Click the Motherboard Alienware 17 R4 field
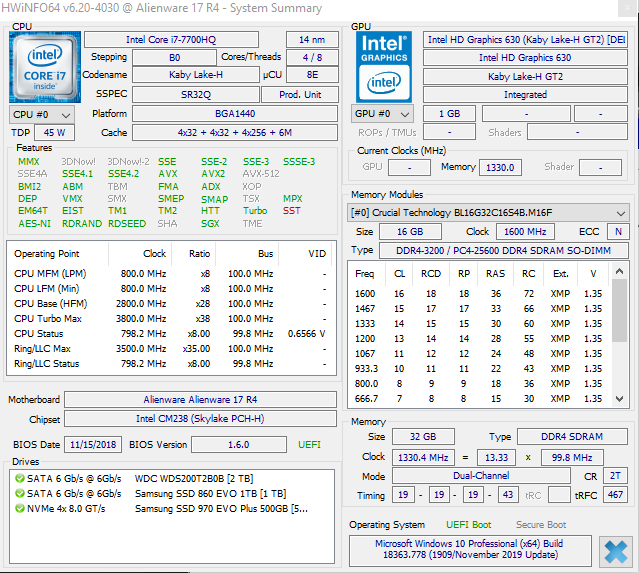The width and height of the screenshot is (639, 573). click(x=200, y=399)
